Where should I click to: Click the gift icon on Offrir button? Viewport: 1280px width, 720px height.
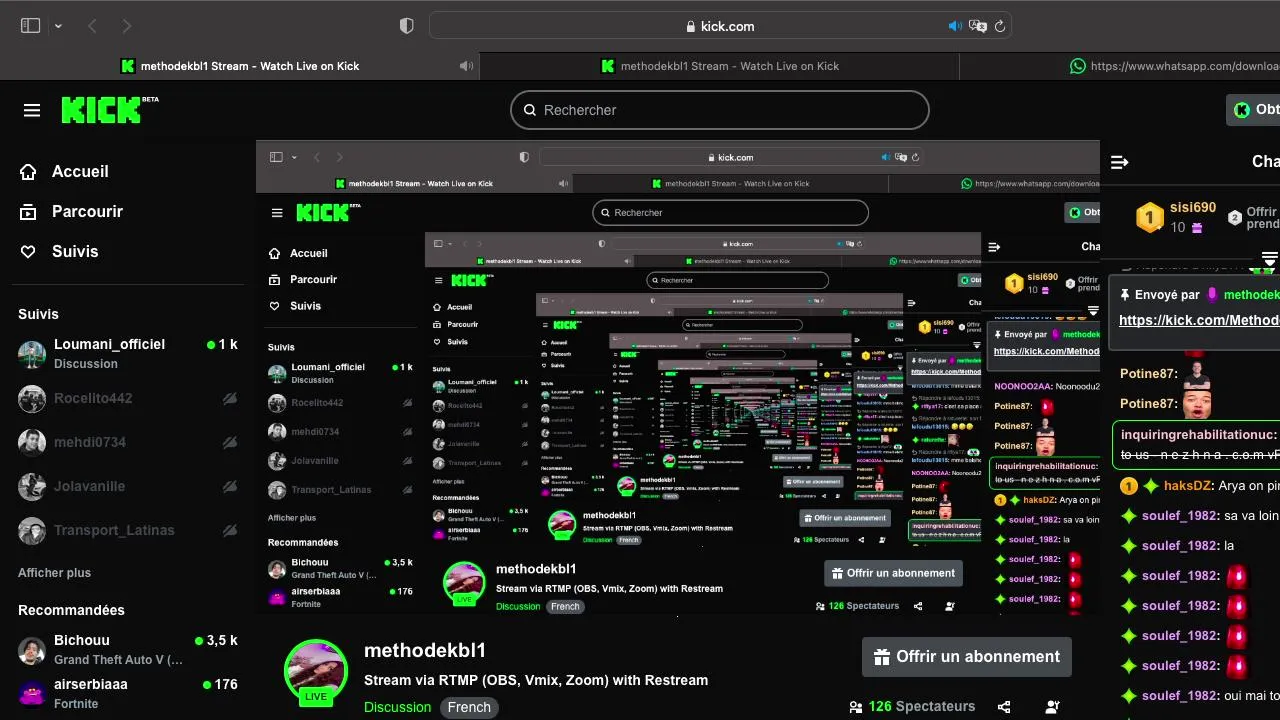pyautogui.click(x=882, y=657)
